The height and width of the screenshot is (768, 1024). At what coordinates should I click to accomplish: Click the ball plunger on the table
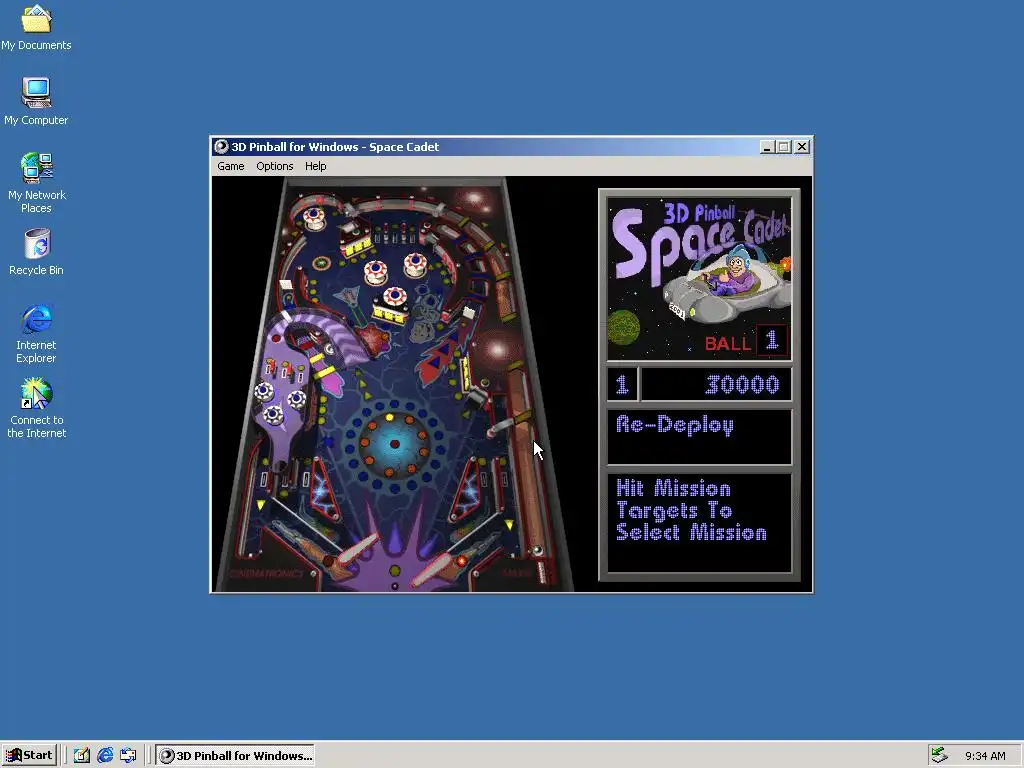coord(541,573)
